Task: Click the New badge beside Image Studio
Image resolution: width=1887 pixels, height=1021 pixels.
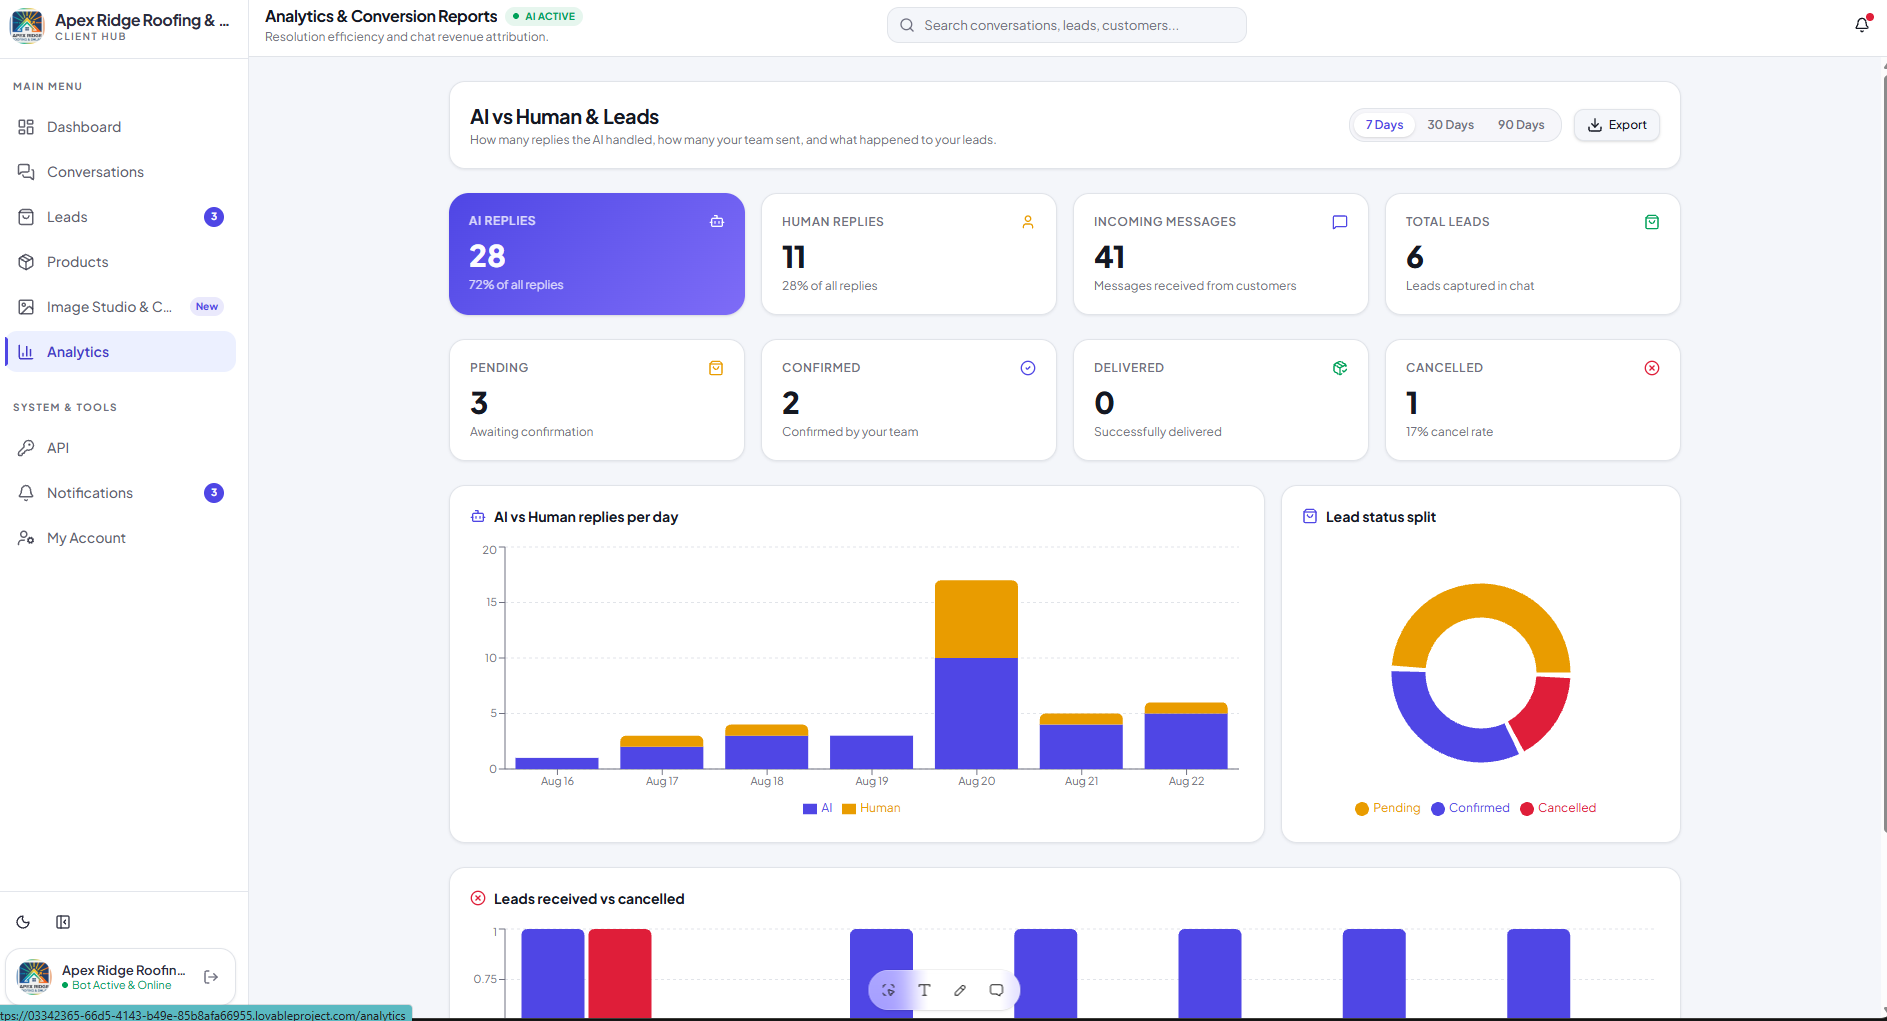Action: pyautogui.click(x=207, y=307)
